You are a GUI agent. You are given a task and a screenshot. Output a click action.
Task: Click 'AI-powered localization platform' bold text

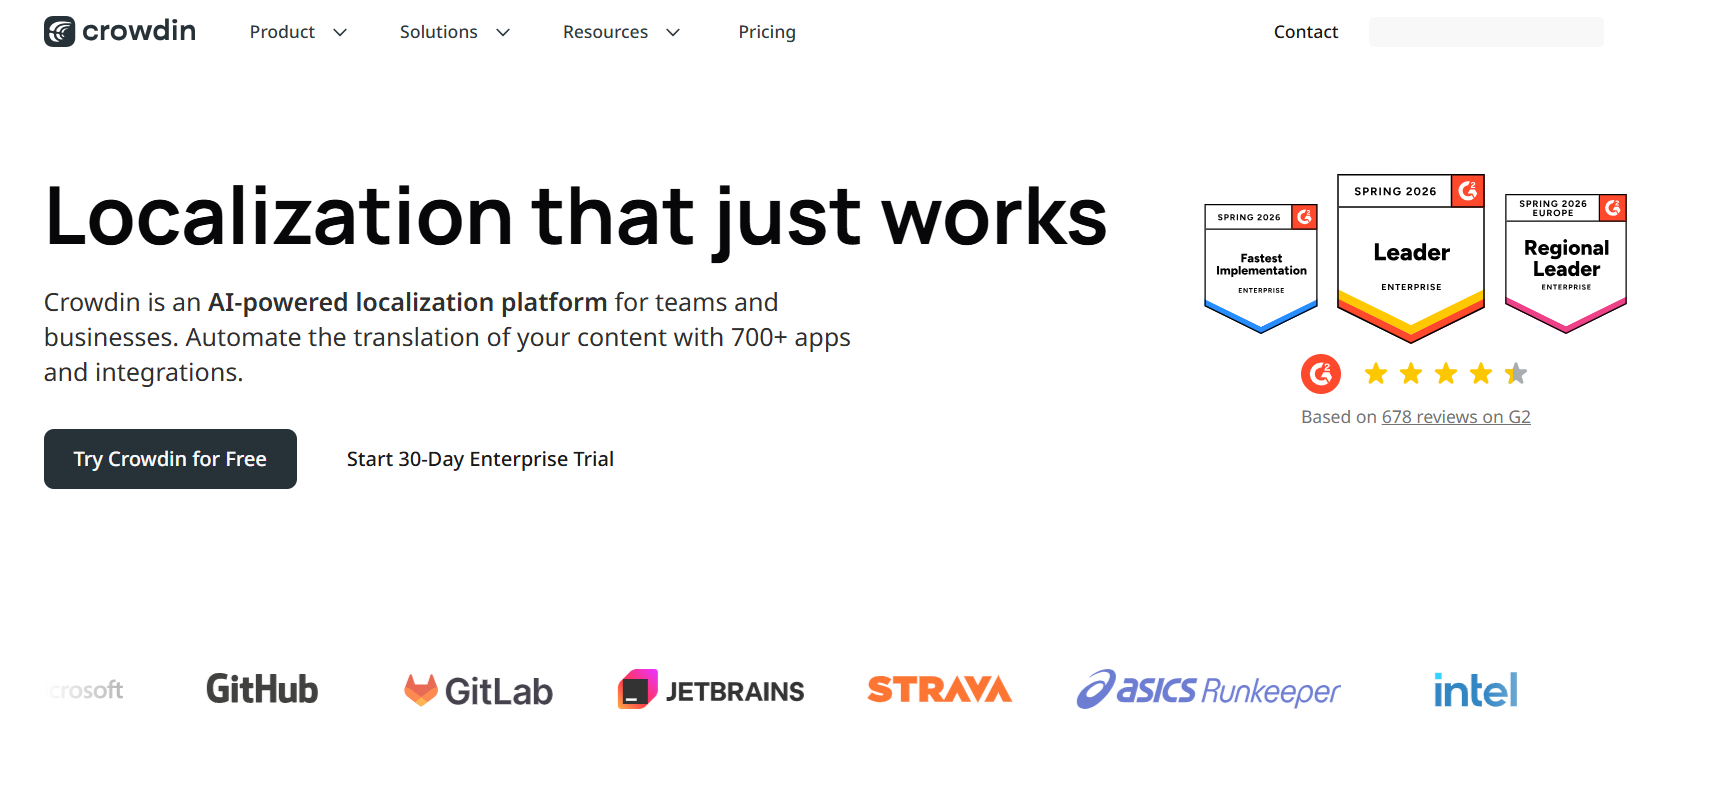click(x=407, y=302)
